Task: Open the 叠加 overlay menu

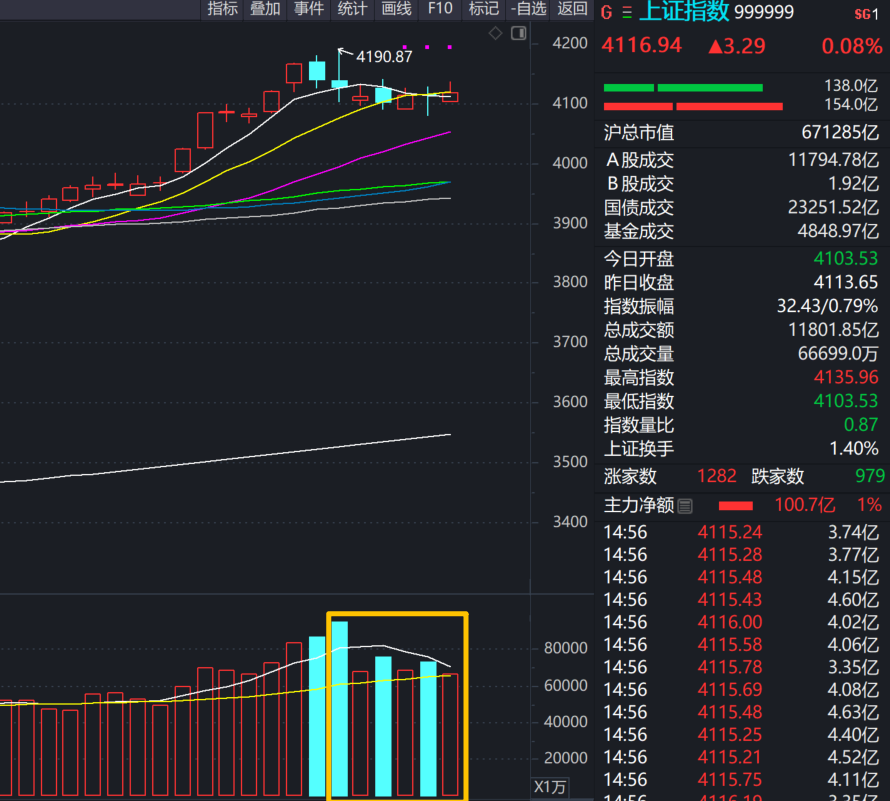Action: tap(265, 9)
